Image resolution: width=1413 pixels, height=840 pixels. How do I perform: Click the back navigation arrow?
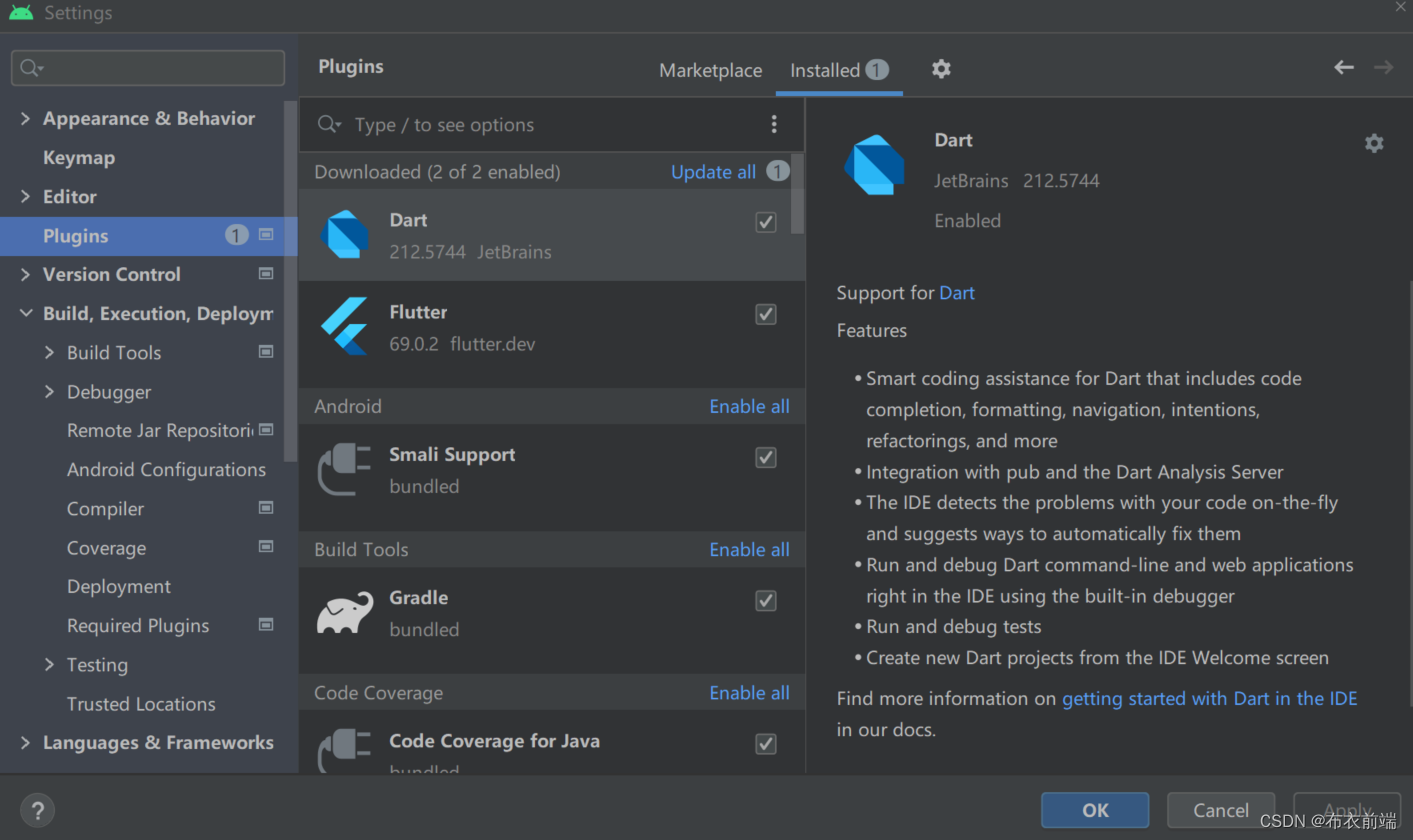tap(1344, 67)
